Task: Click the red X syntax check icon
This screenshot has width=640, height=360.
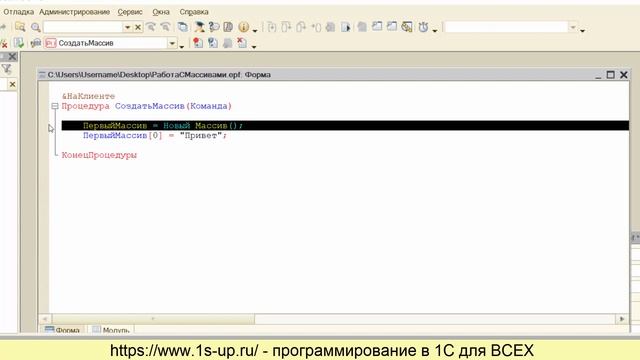Action: pyautogui.click(x=4, y=43)
